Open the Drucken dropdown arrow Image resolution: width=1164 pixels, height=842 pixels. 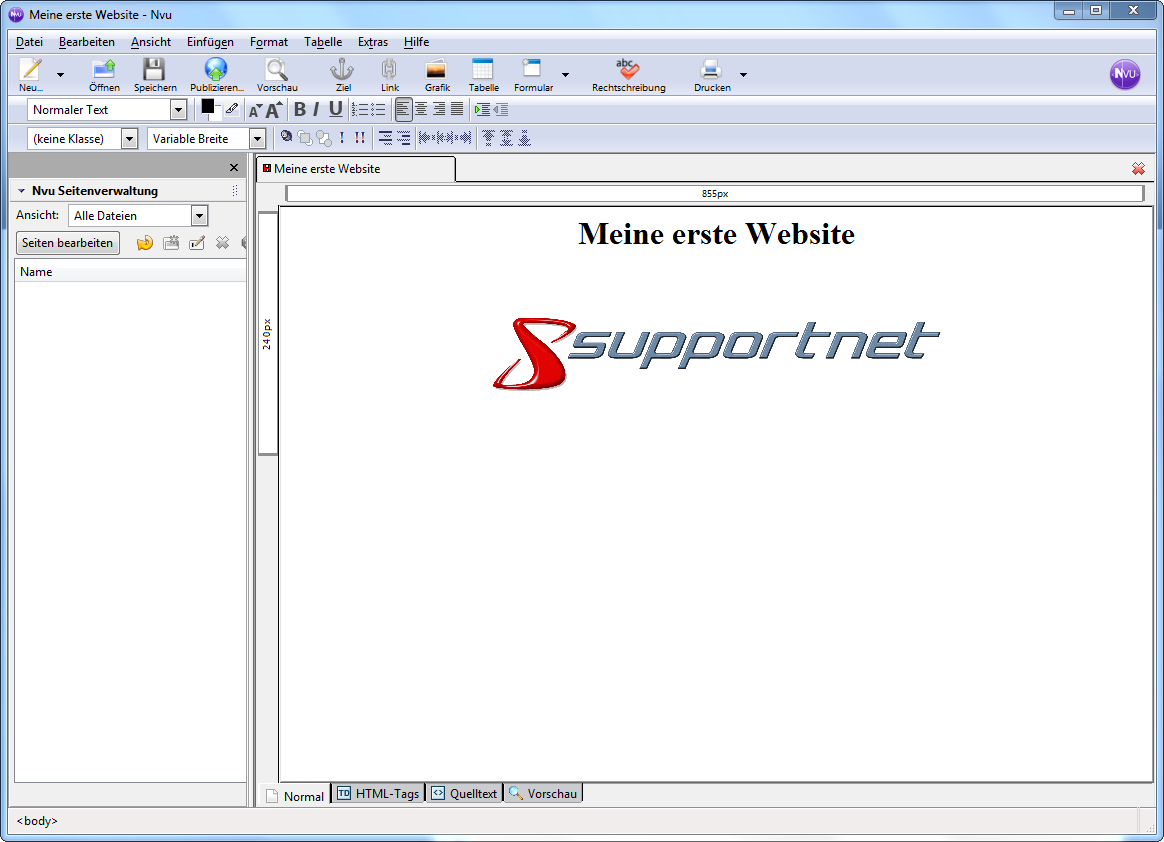pyautogui.click(x=743, y=75)
